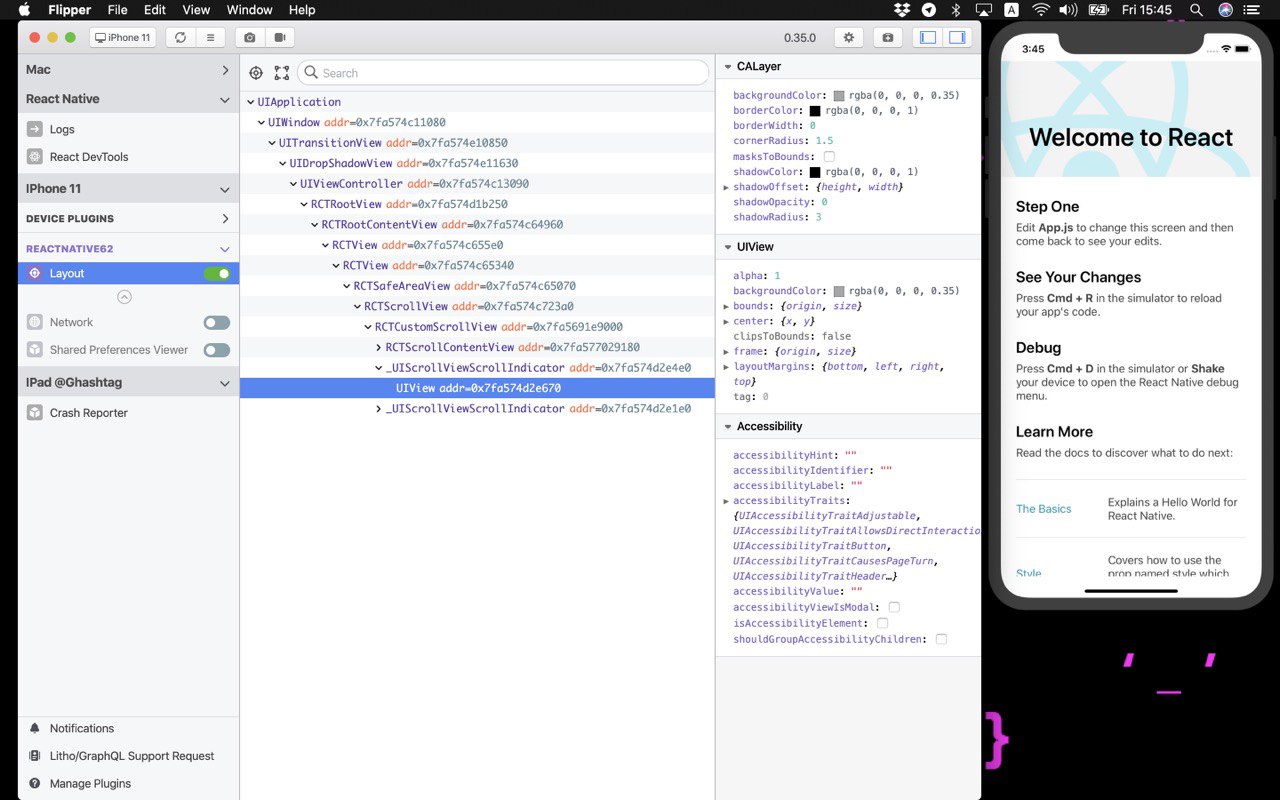Image resolution: width=1280 pixels, height=800 pixels.
Task: Click the Bluetooth icon in menu bar
Action: click(955, 10)
